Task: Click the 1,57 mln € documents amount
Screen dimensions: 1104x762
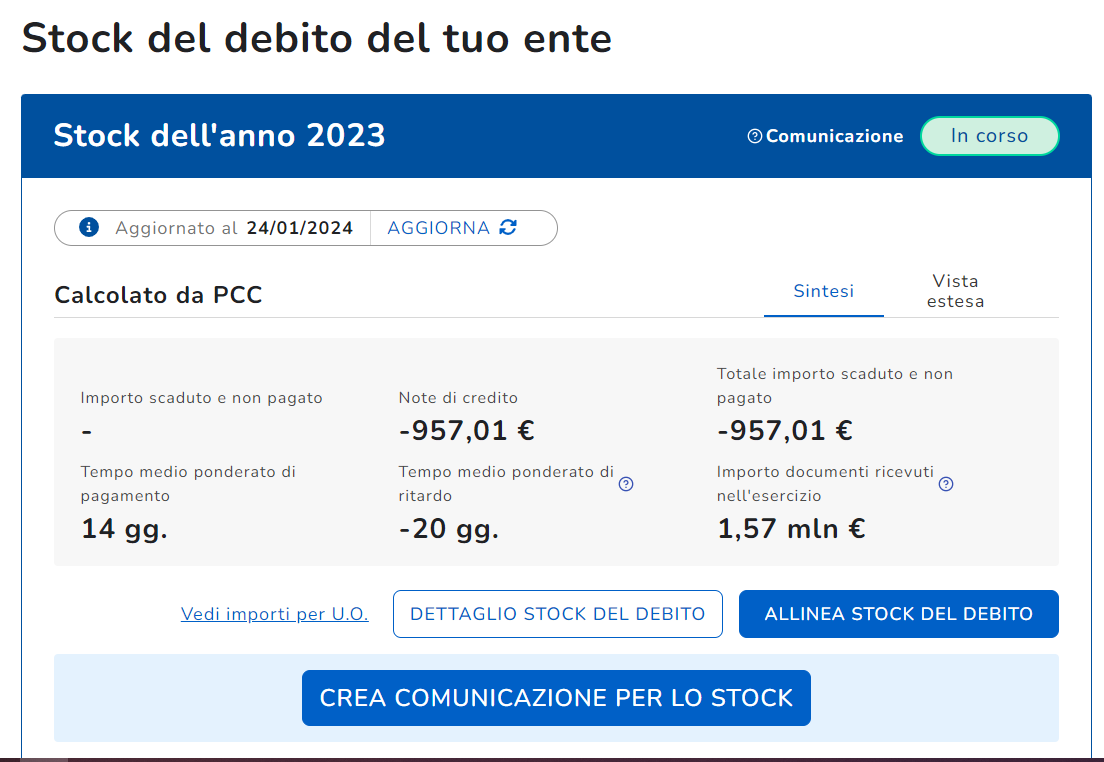Action: click(791, 529)
